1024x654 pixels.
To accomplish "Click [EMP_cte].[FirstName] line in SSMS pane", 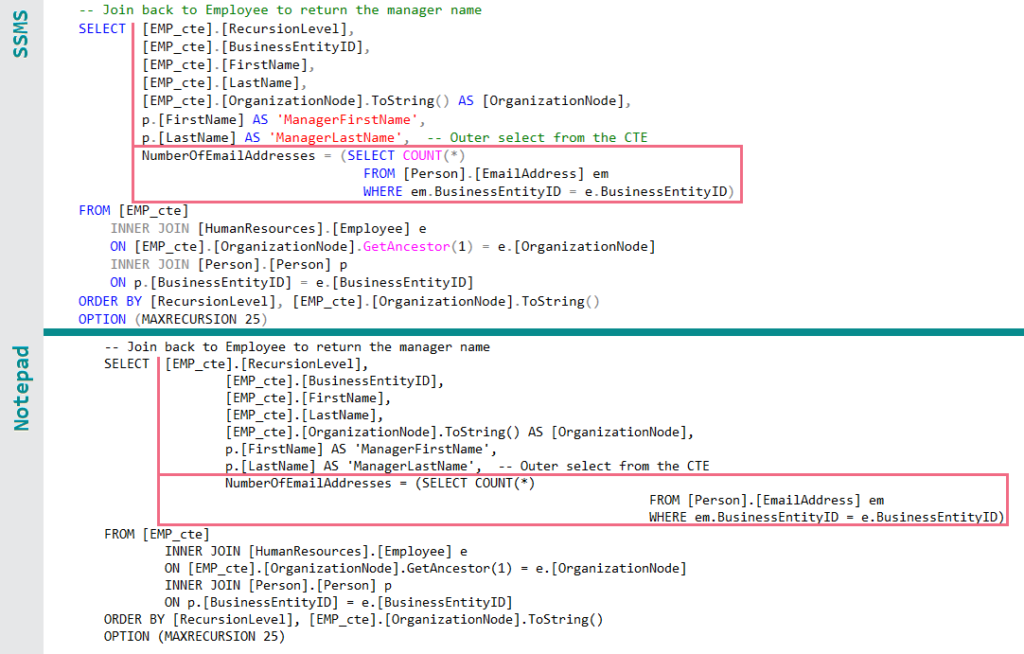I will [228, 65].
